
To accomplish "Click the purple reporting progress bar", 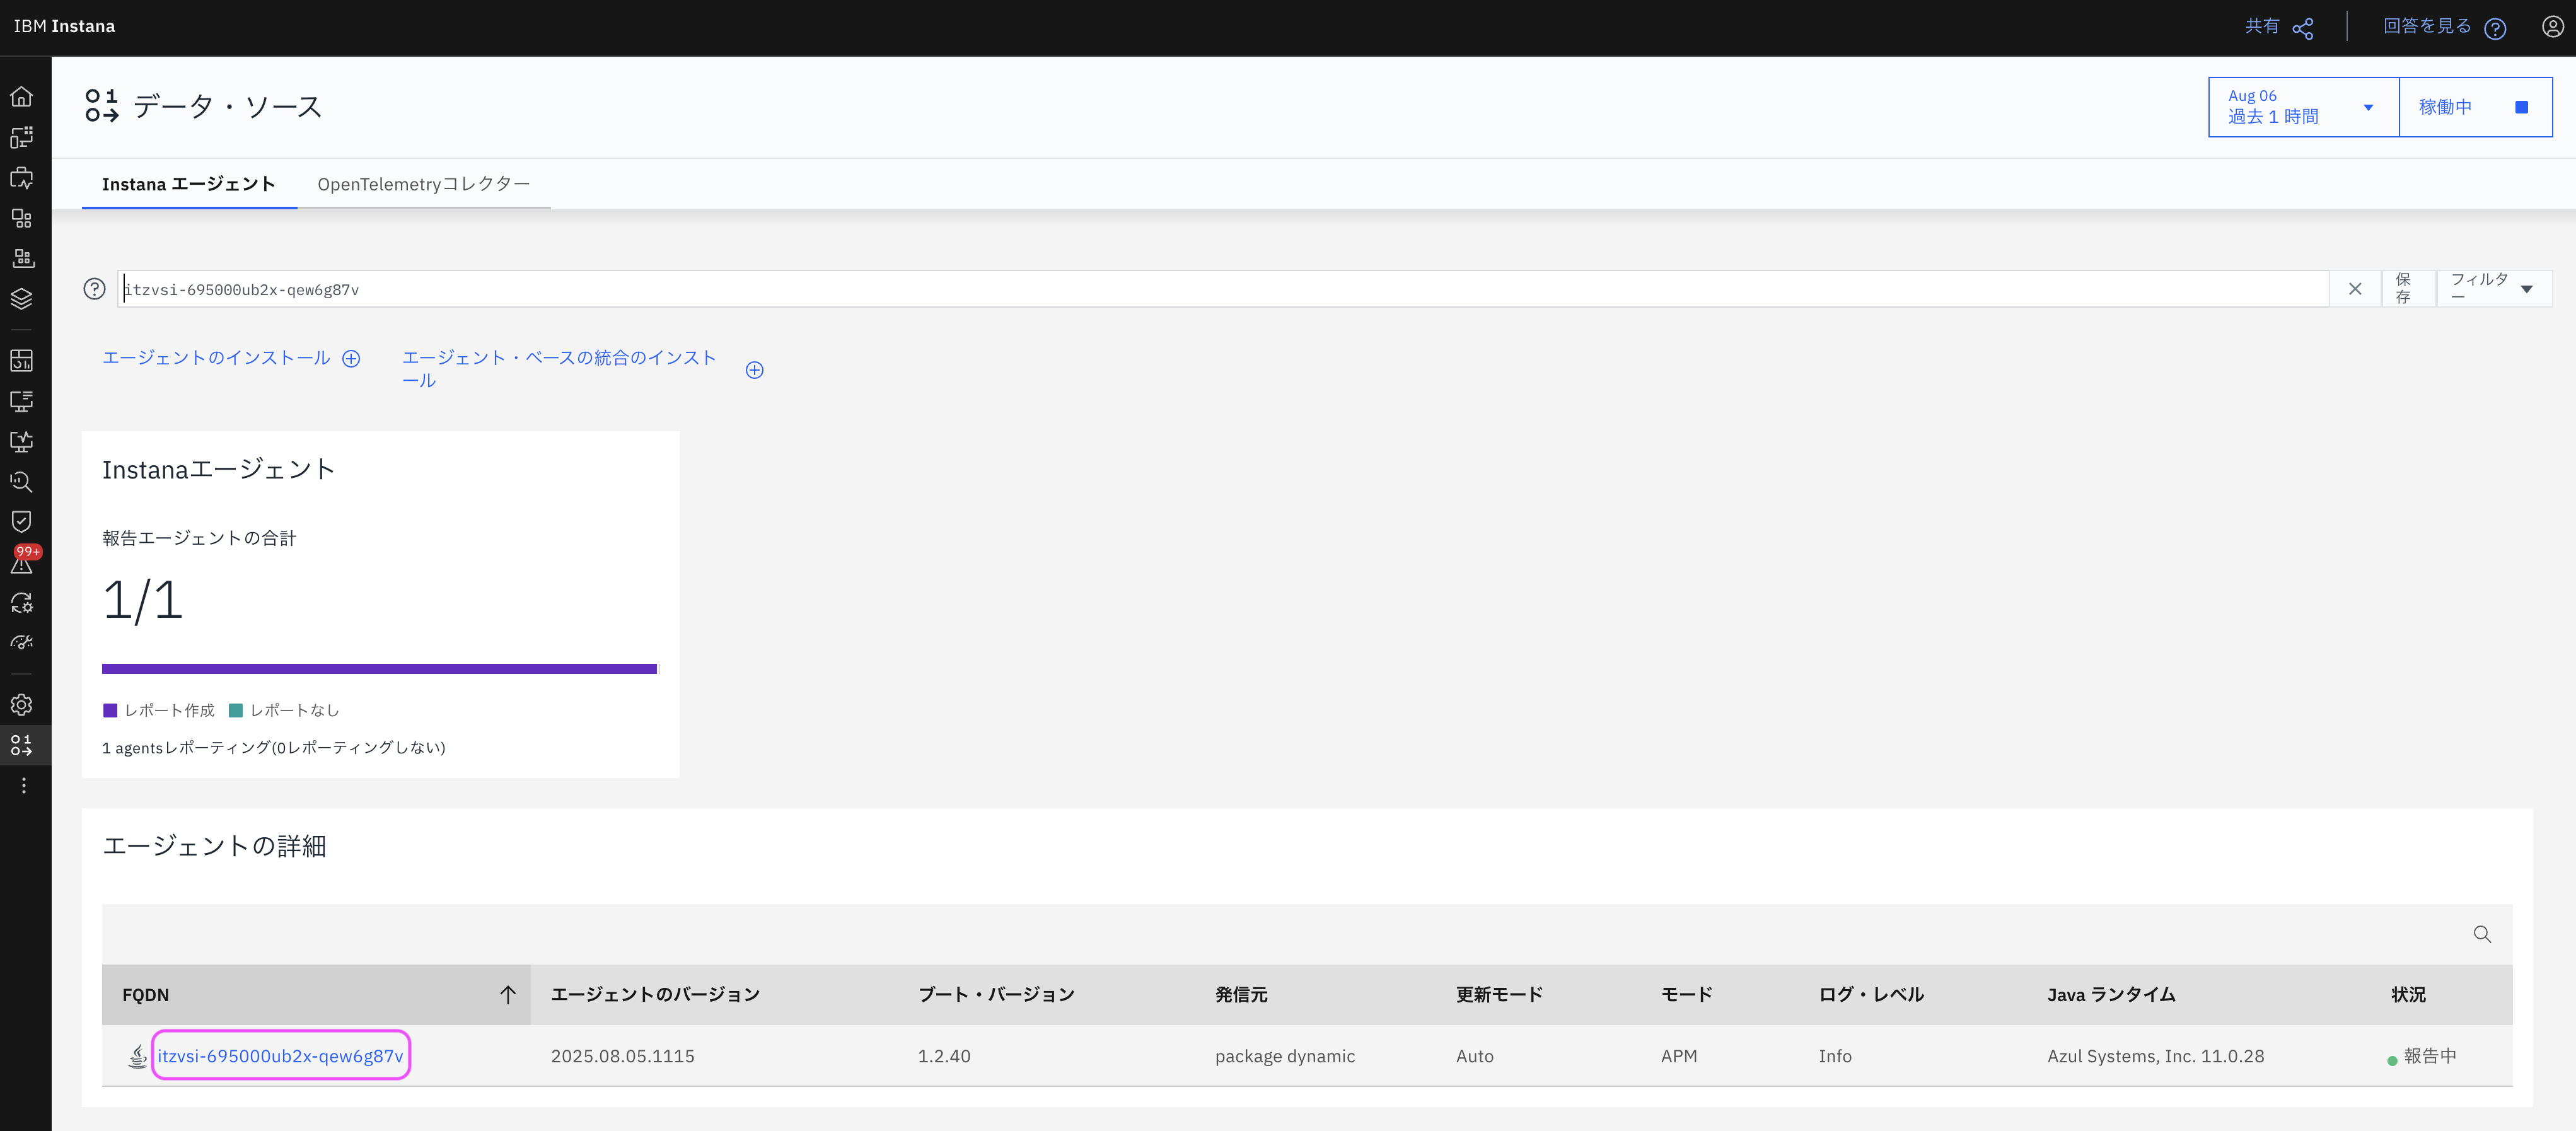I will [379, 668].
